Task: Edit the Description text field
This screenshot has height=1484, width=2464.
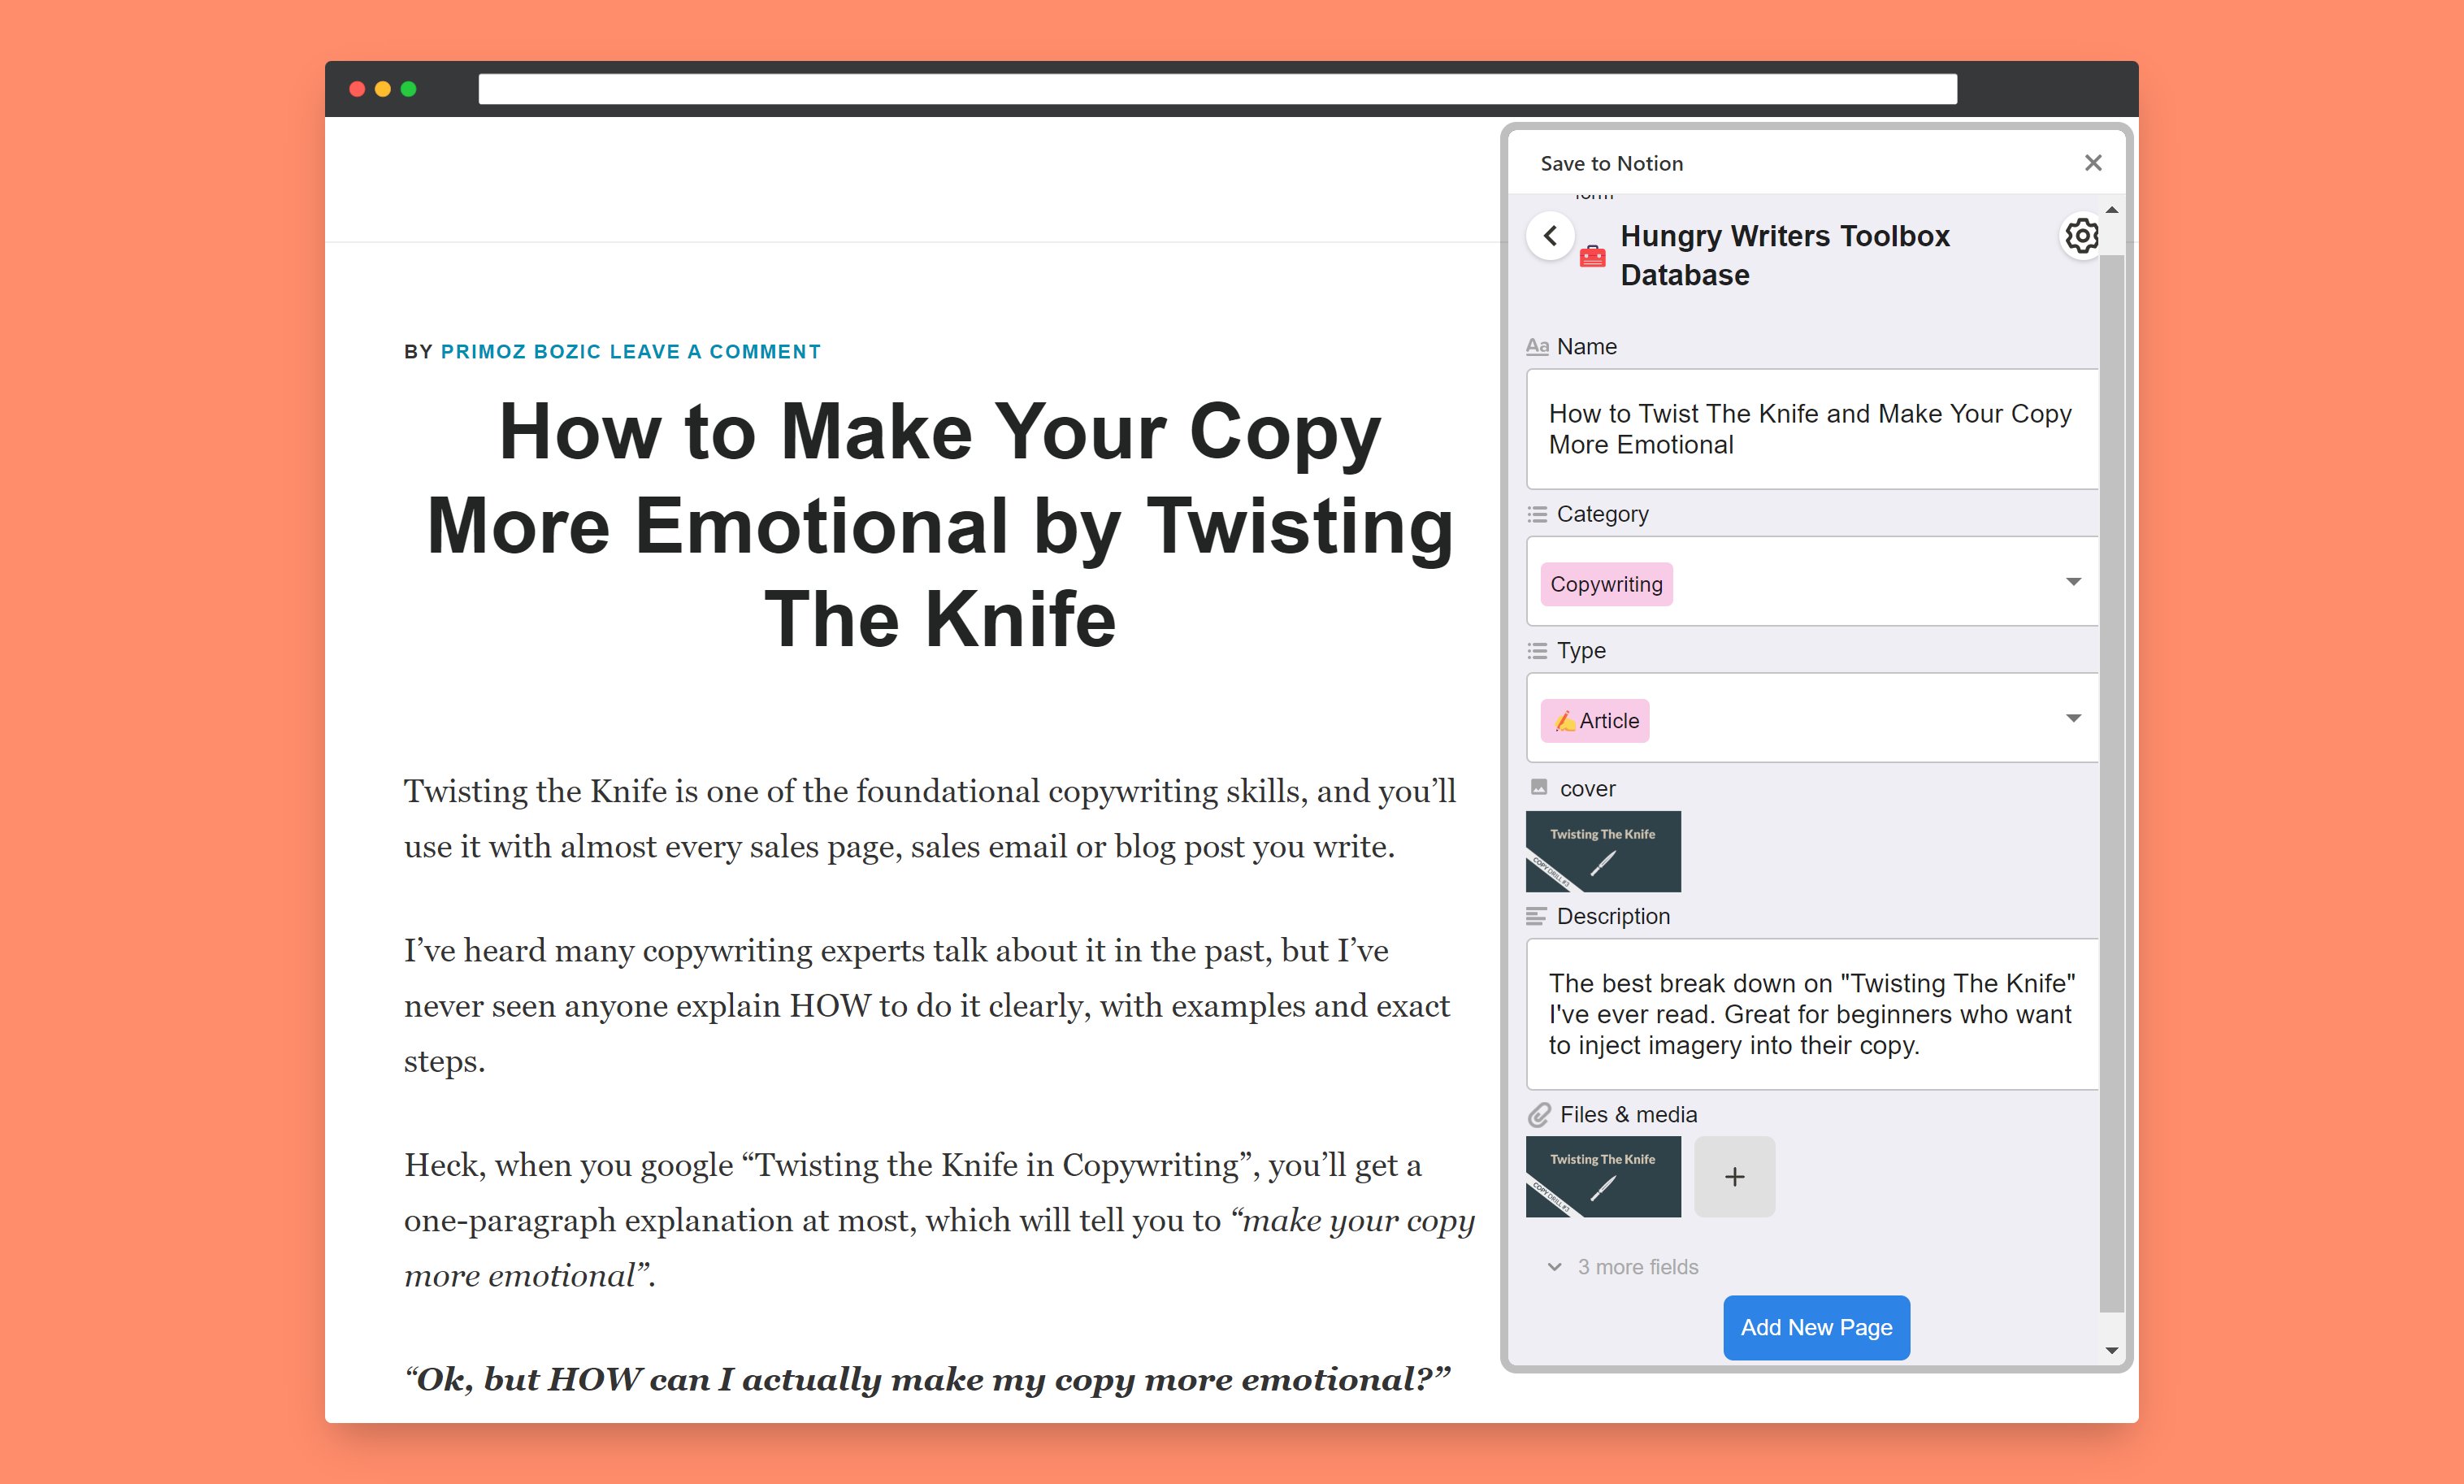Action: [x=1811, y=1014]
